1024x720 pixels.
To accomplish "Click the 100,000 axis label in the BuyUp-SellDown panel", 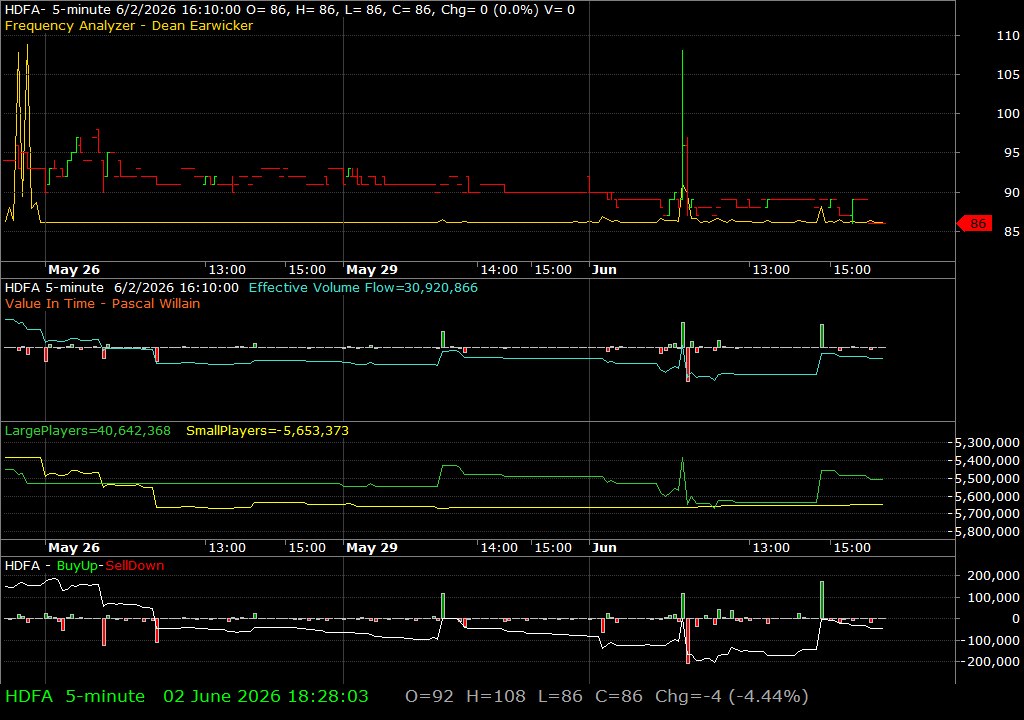I will (x=993, y=597).
